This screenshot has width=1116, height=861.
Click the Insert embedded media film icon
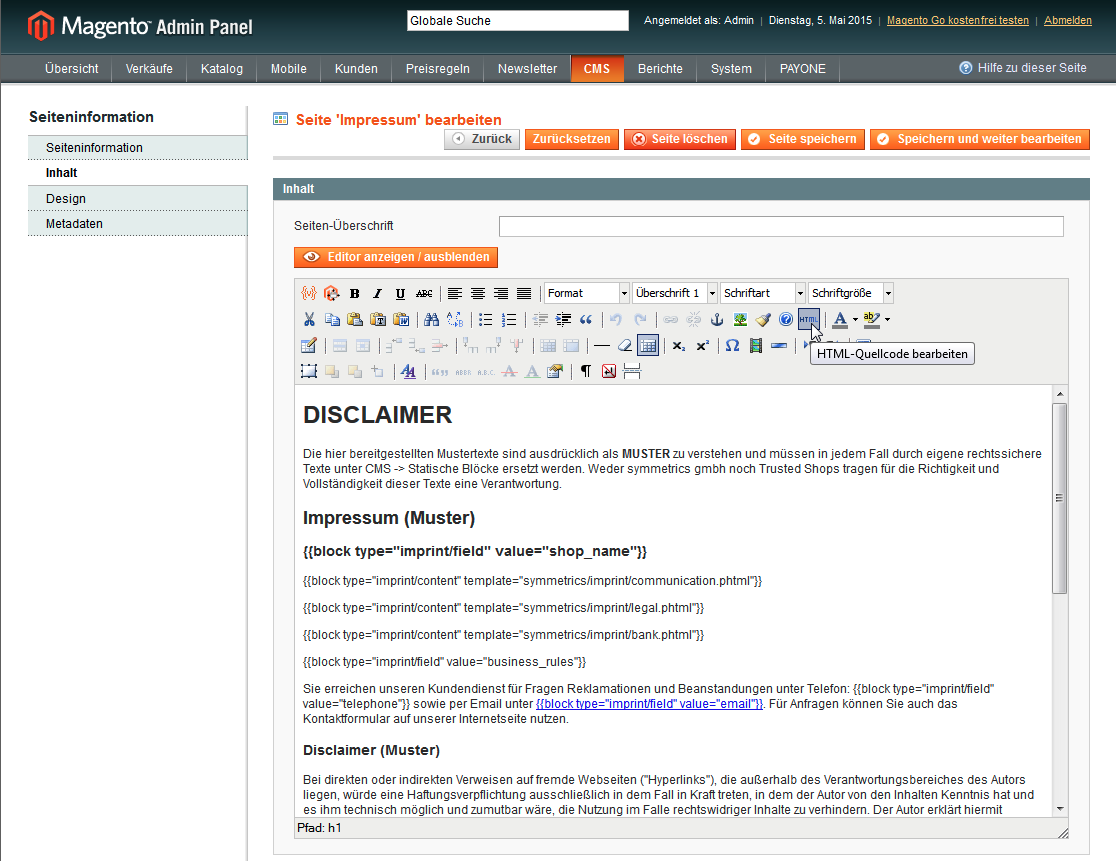(x=756, y=346)
